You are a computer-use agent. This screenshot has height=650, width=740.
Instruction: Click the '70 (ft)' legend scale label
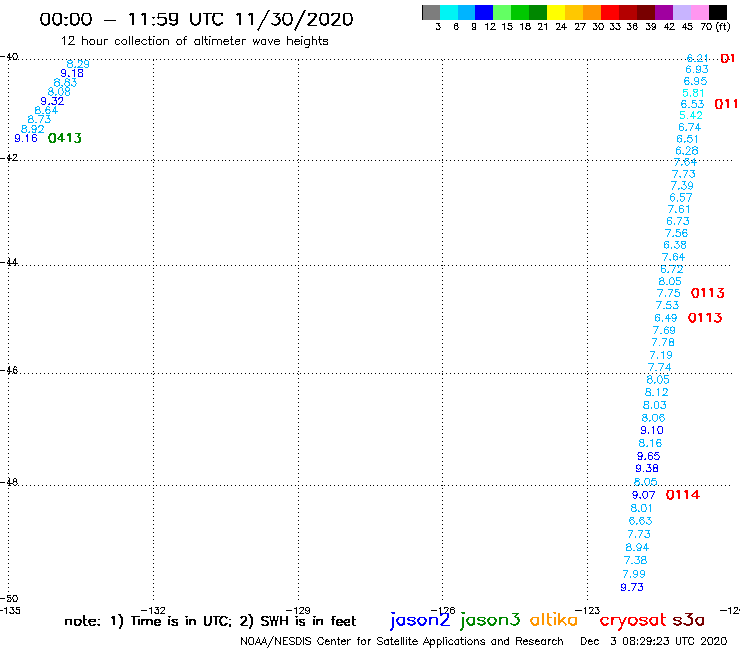pyautogui.click(x=715, y=26)
